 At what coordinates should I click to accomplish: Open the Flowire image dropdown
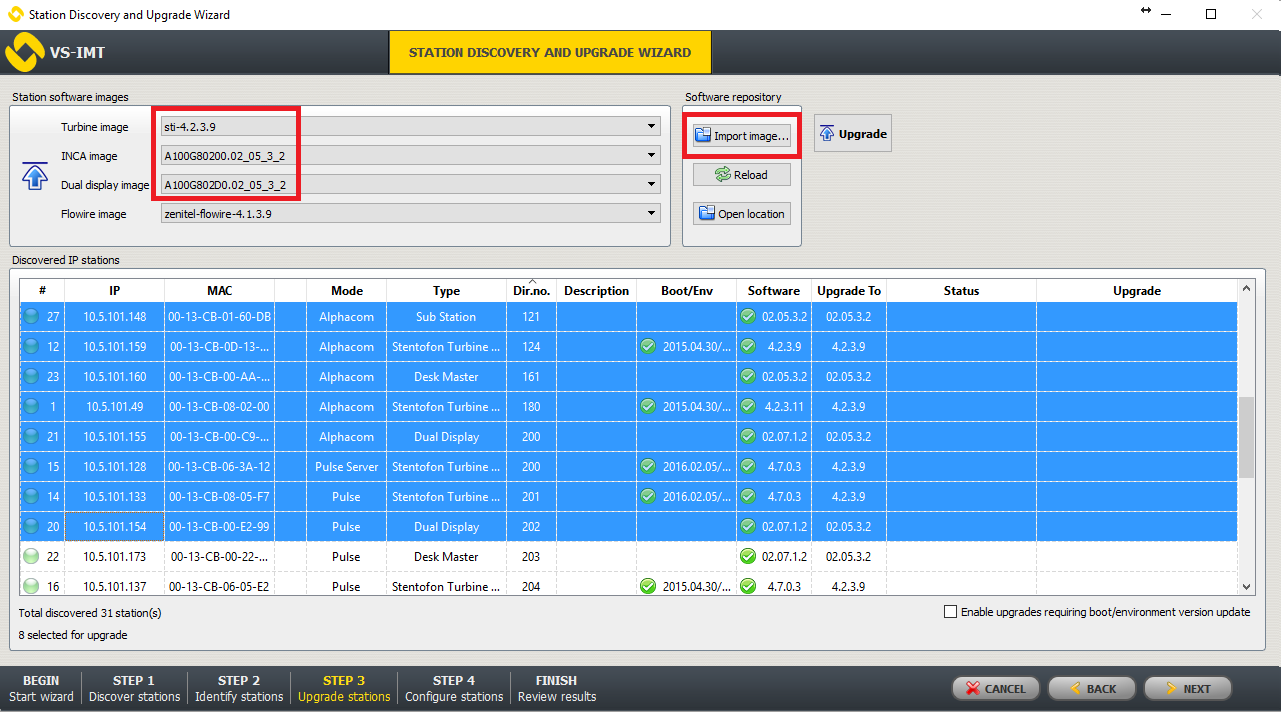[651, 213]
